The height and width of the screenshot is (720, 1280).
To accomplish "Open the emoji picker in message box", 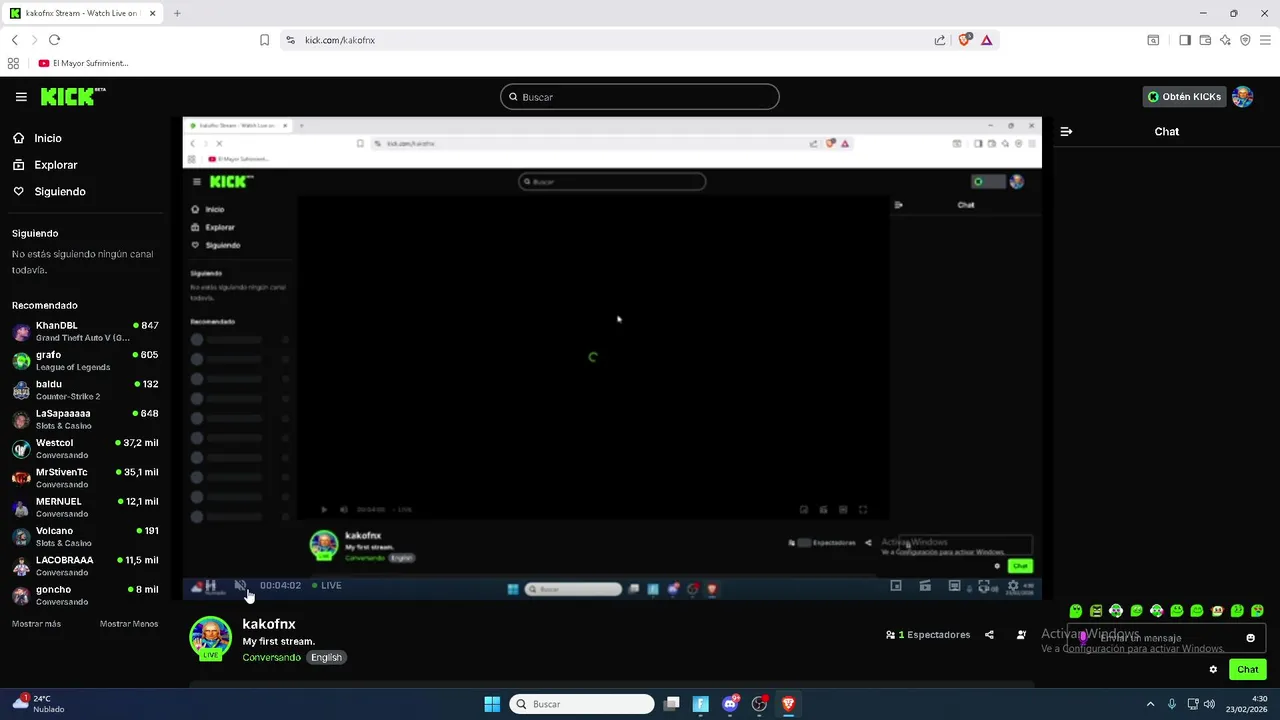I will (x=1250, y=638).
